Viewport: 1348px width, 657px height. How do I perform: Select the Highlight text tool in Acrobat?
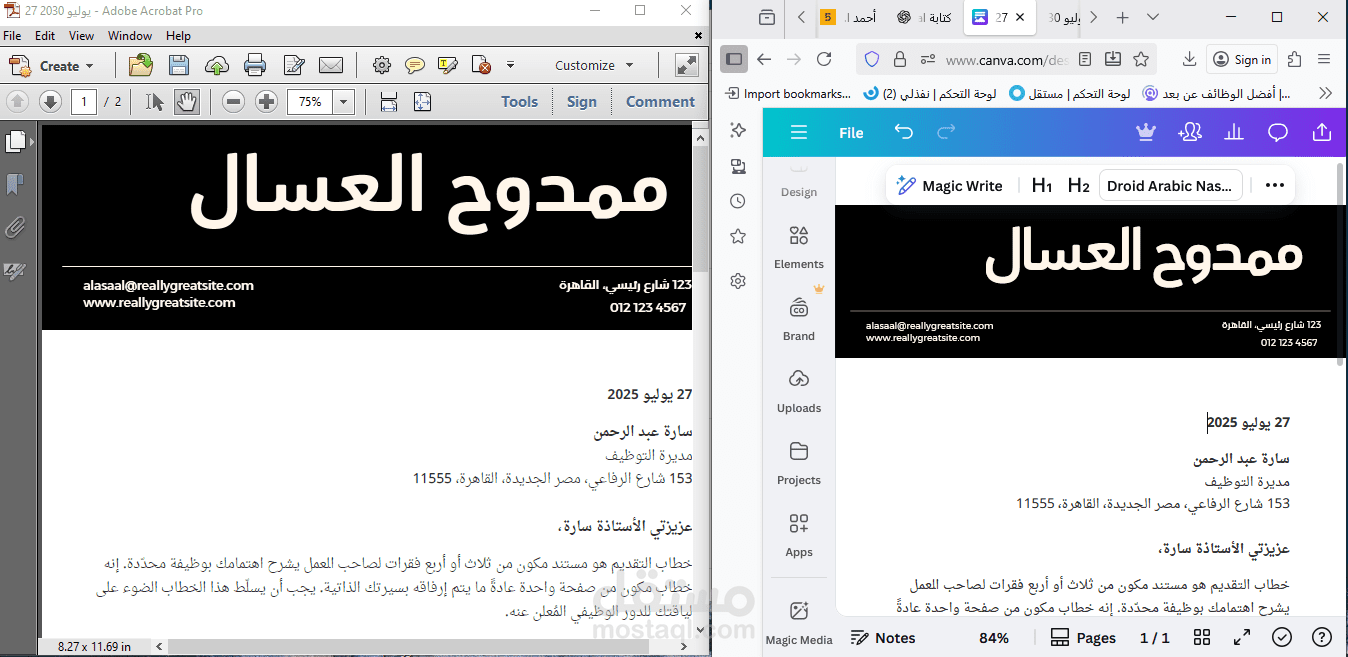click(x=447, y=66)
